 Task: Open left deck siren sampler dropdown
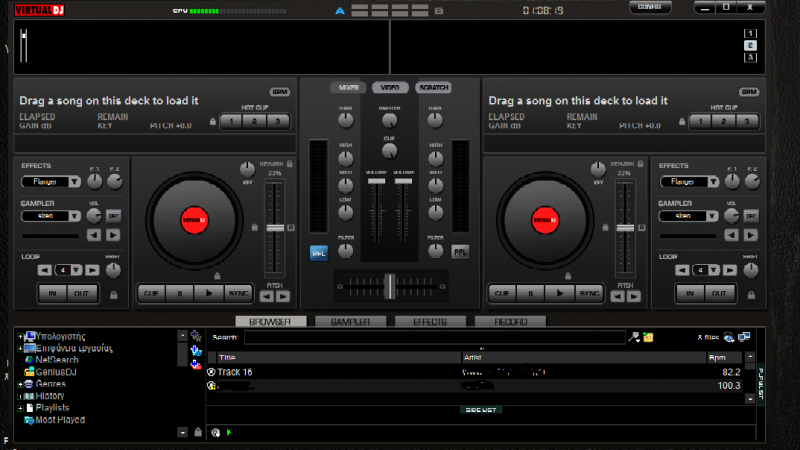pos(74,216)
